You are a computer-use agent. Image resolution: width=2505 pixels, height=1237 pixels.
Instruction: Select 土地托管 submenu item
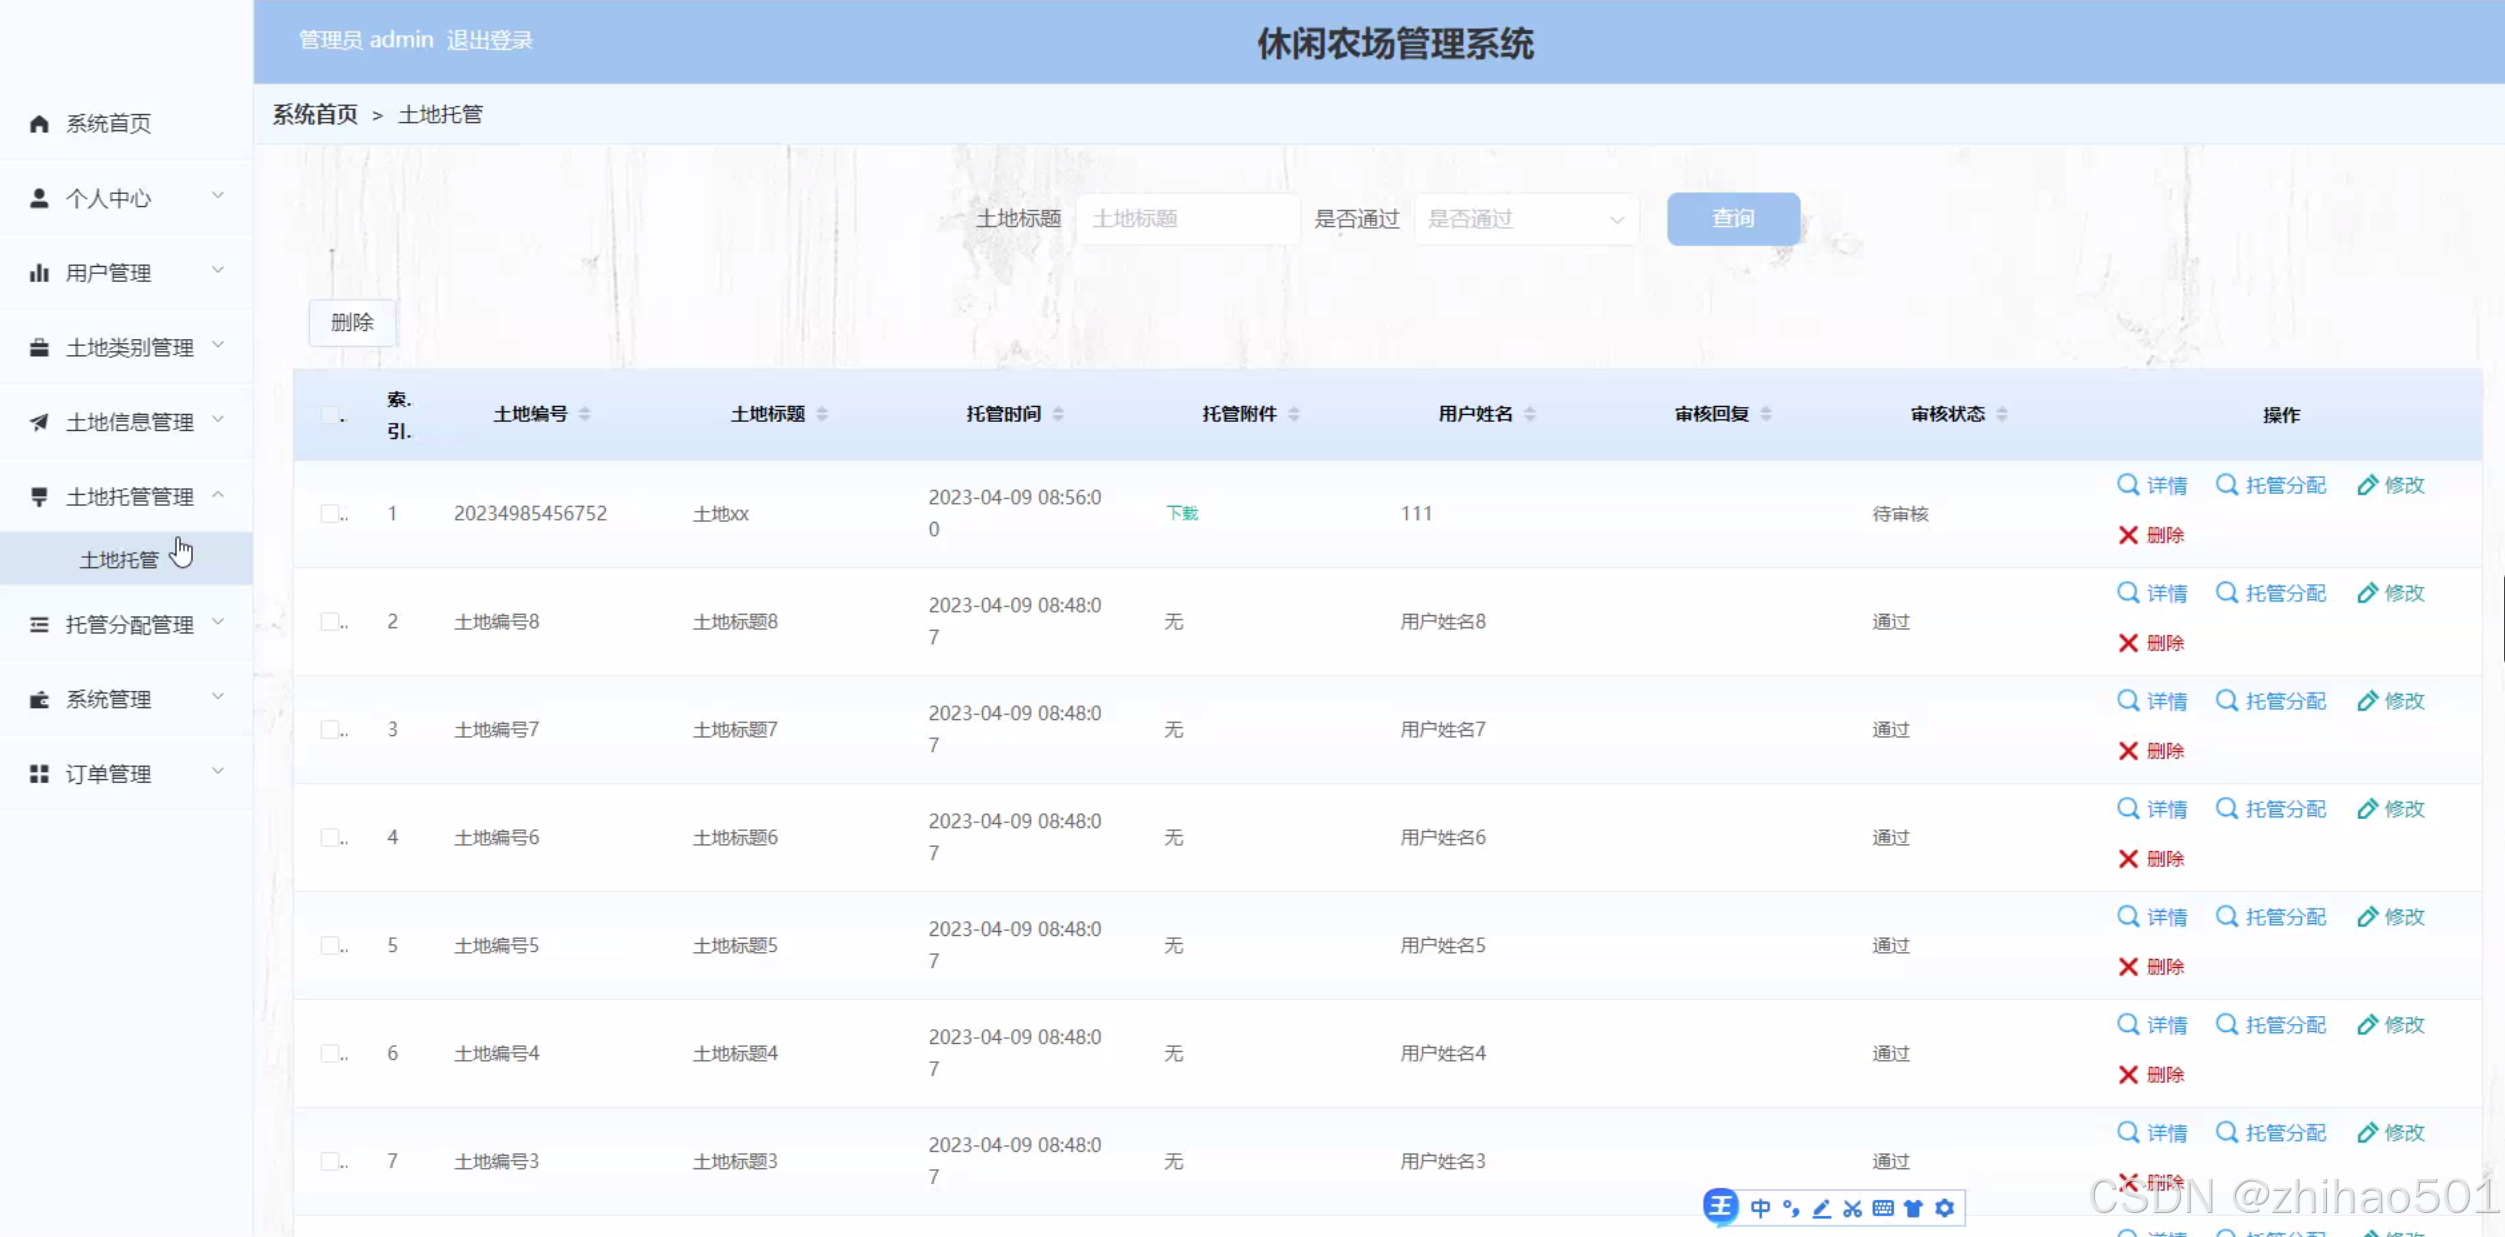(120, 559)
